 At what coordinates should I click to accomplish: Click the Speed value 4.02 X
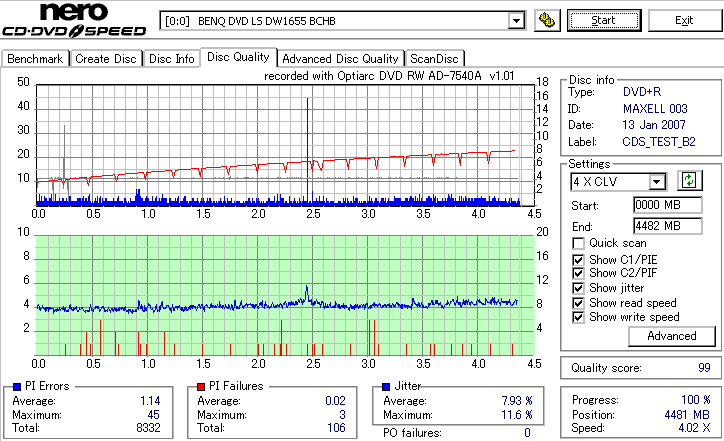click(x=694, y=428)
